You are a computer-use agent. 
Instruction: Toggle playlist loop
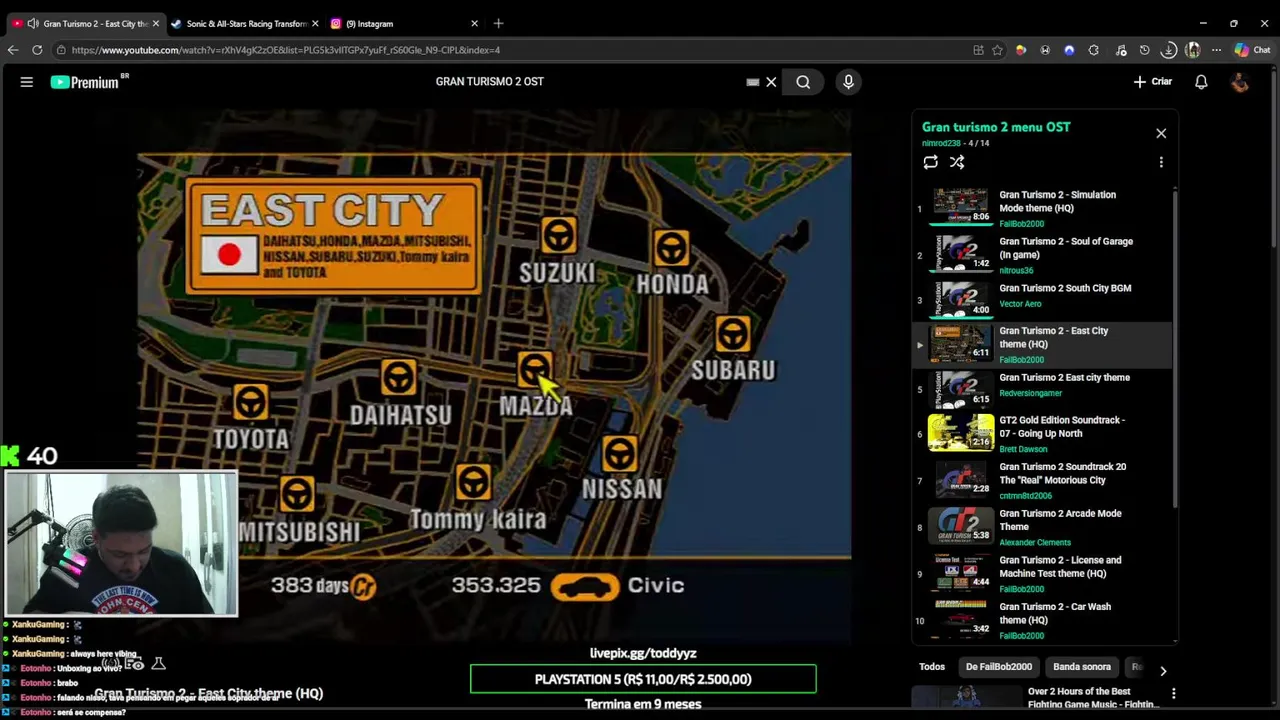pos(931,162)
